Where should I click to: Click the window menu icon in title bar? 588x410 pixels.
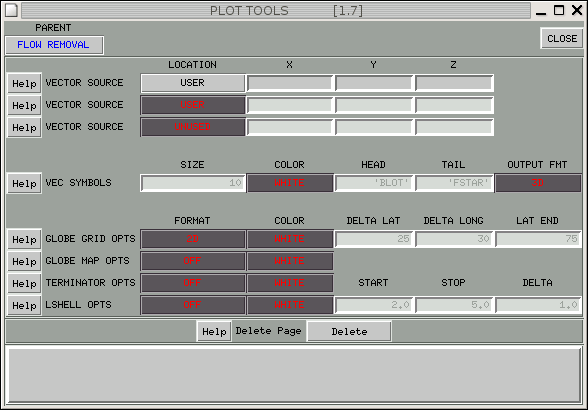point(11,10)
